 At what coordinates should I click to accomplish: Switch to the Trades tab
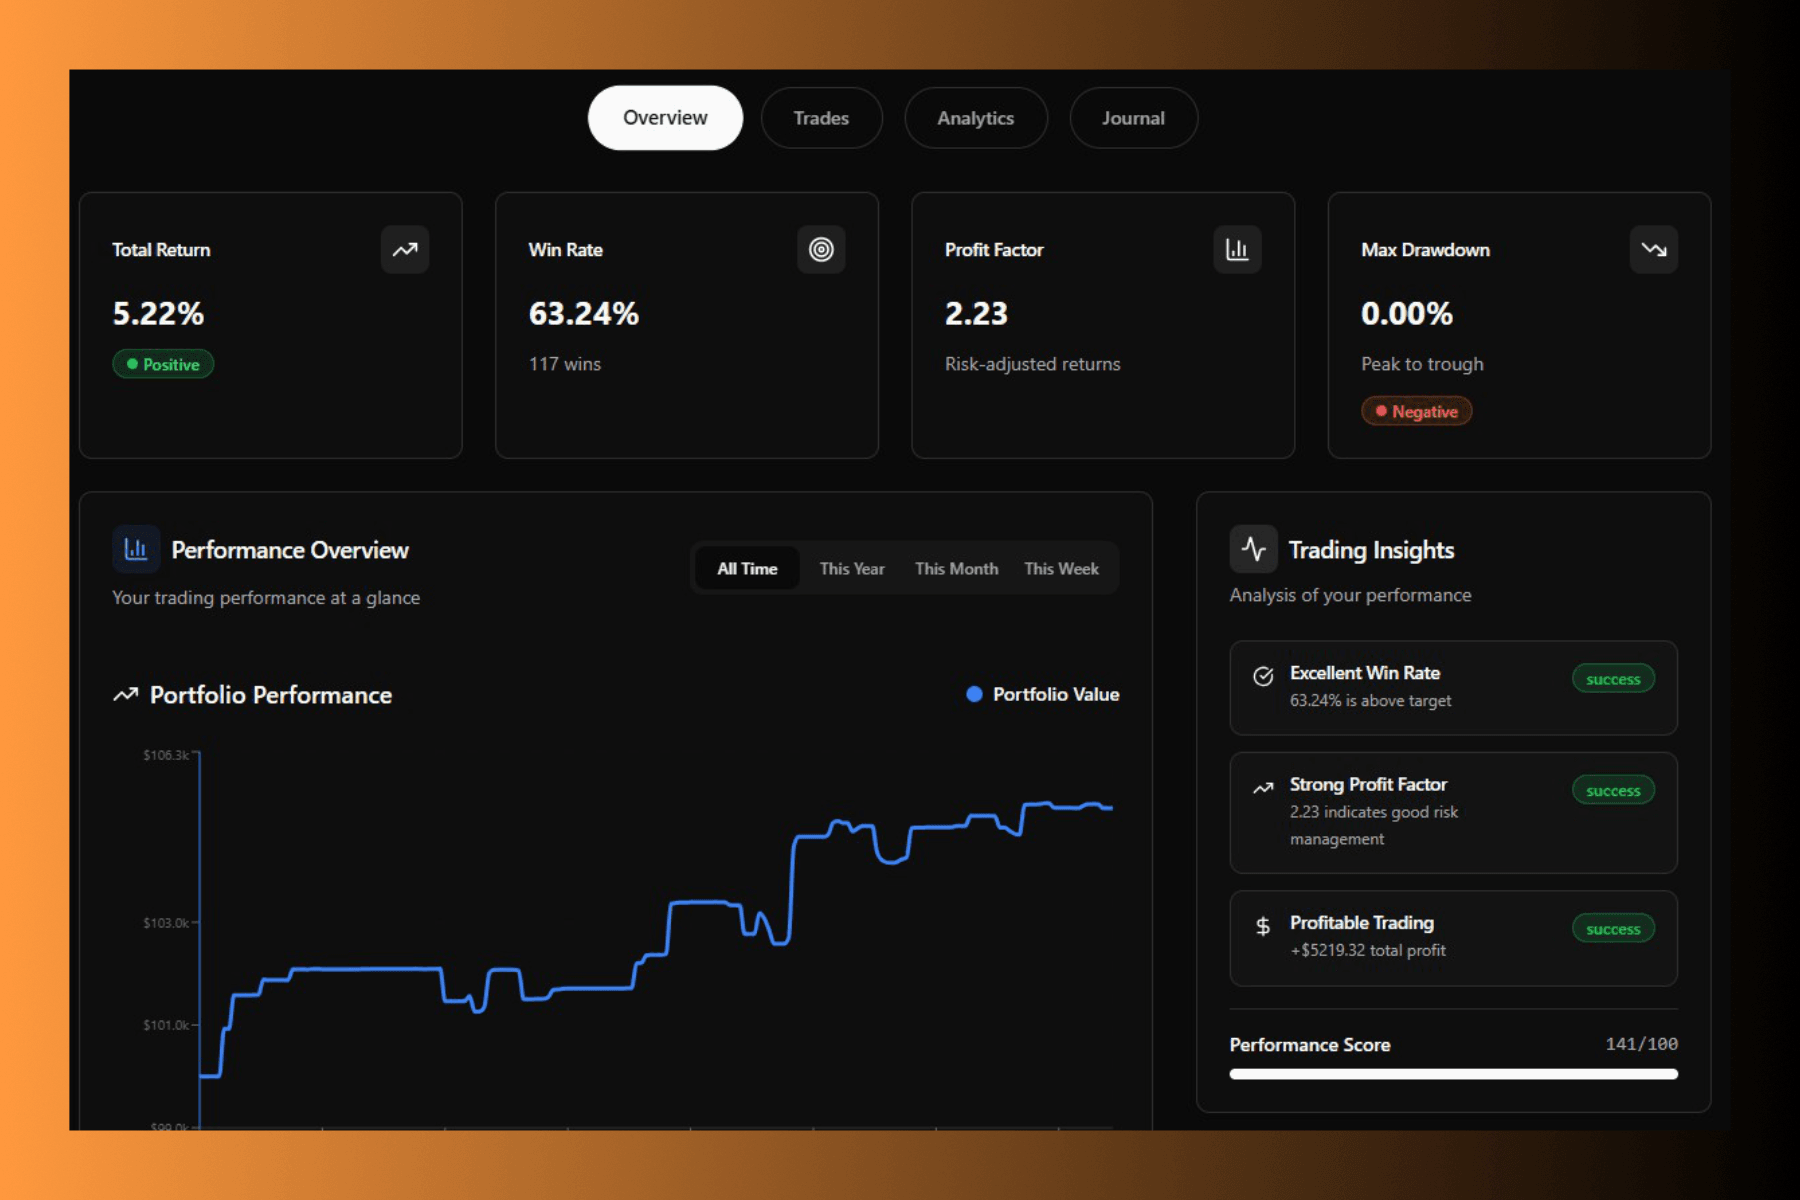pos(821,117)
